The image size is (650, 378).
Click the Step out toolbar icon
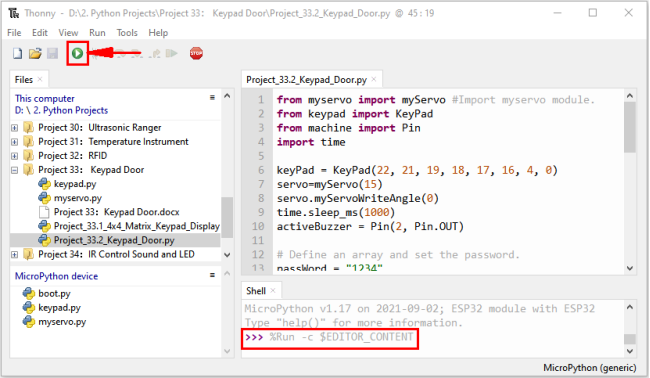[x=155, y=53]
